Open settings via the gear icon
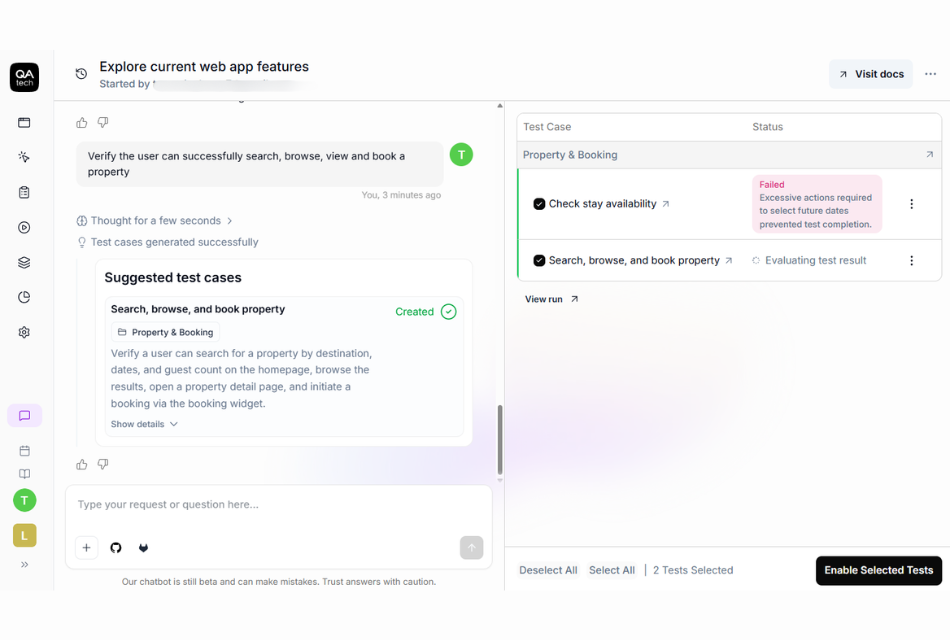Viewport: 950px width, 640px height. point(23,331)
